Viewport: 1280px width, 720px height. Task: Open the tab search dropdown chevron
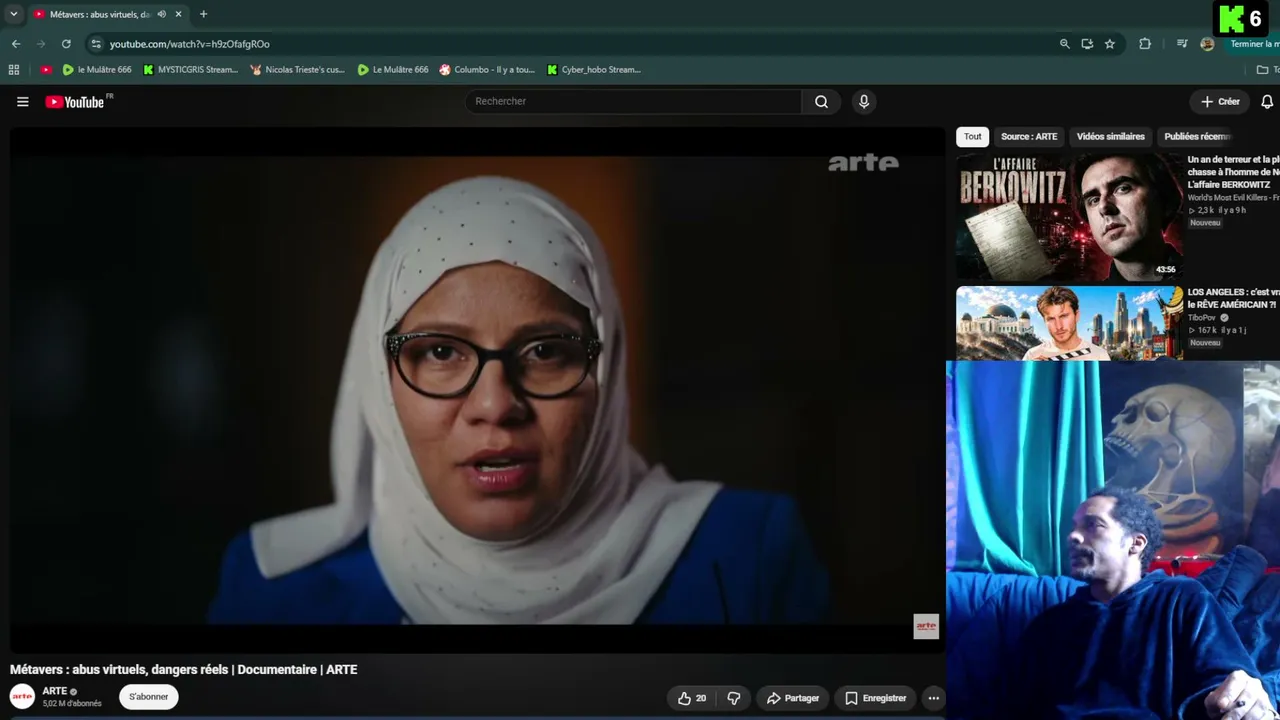[x=13, y=14]
